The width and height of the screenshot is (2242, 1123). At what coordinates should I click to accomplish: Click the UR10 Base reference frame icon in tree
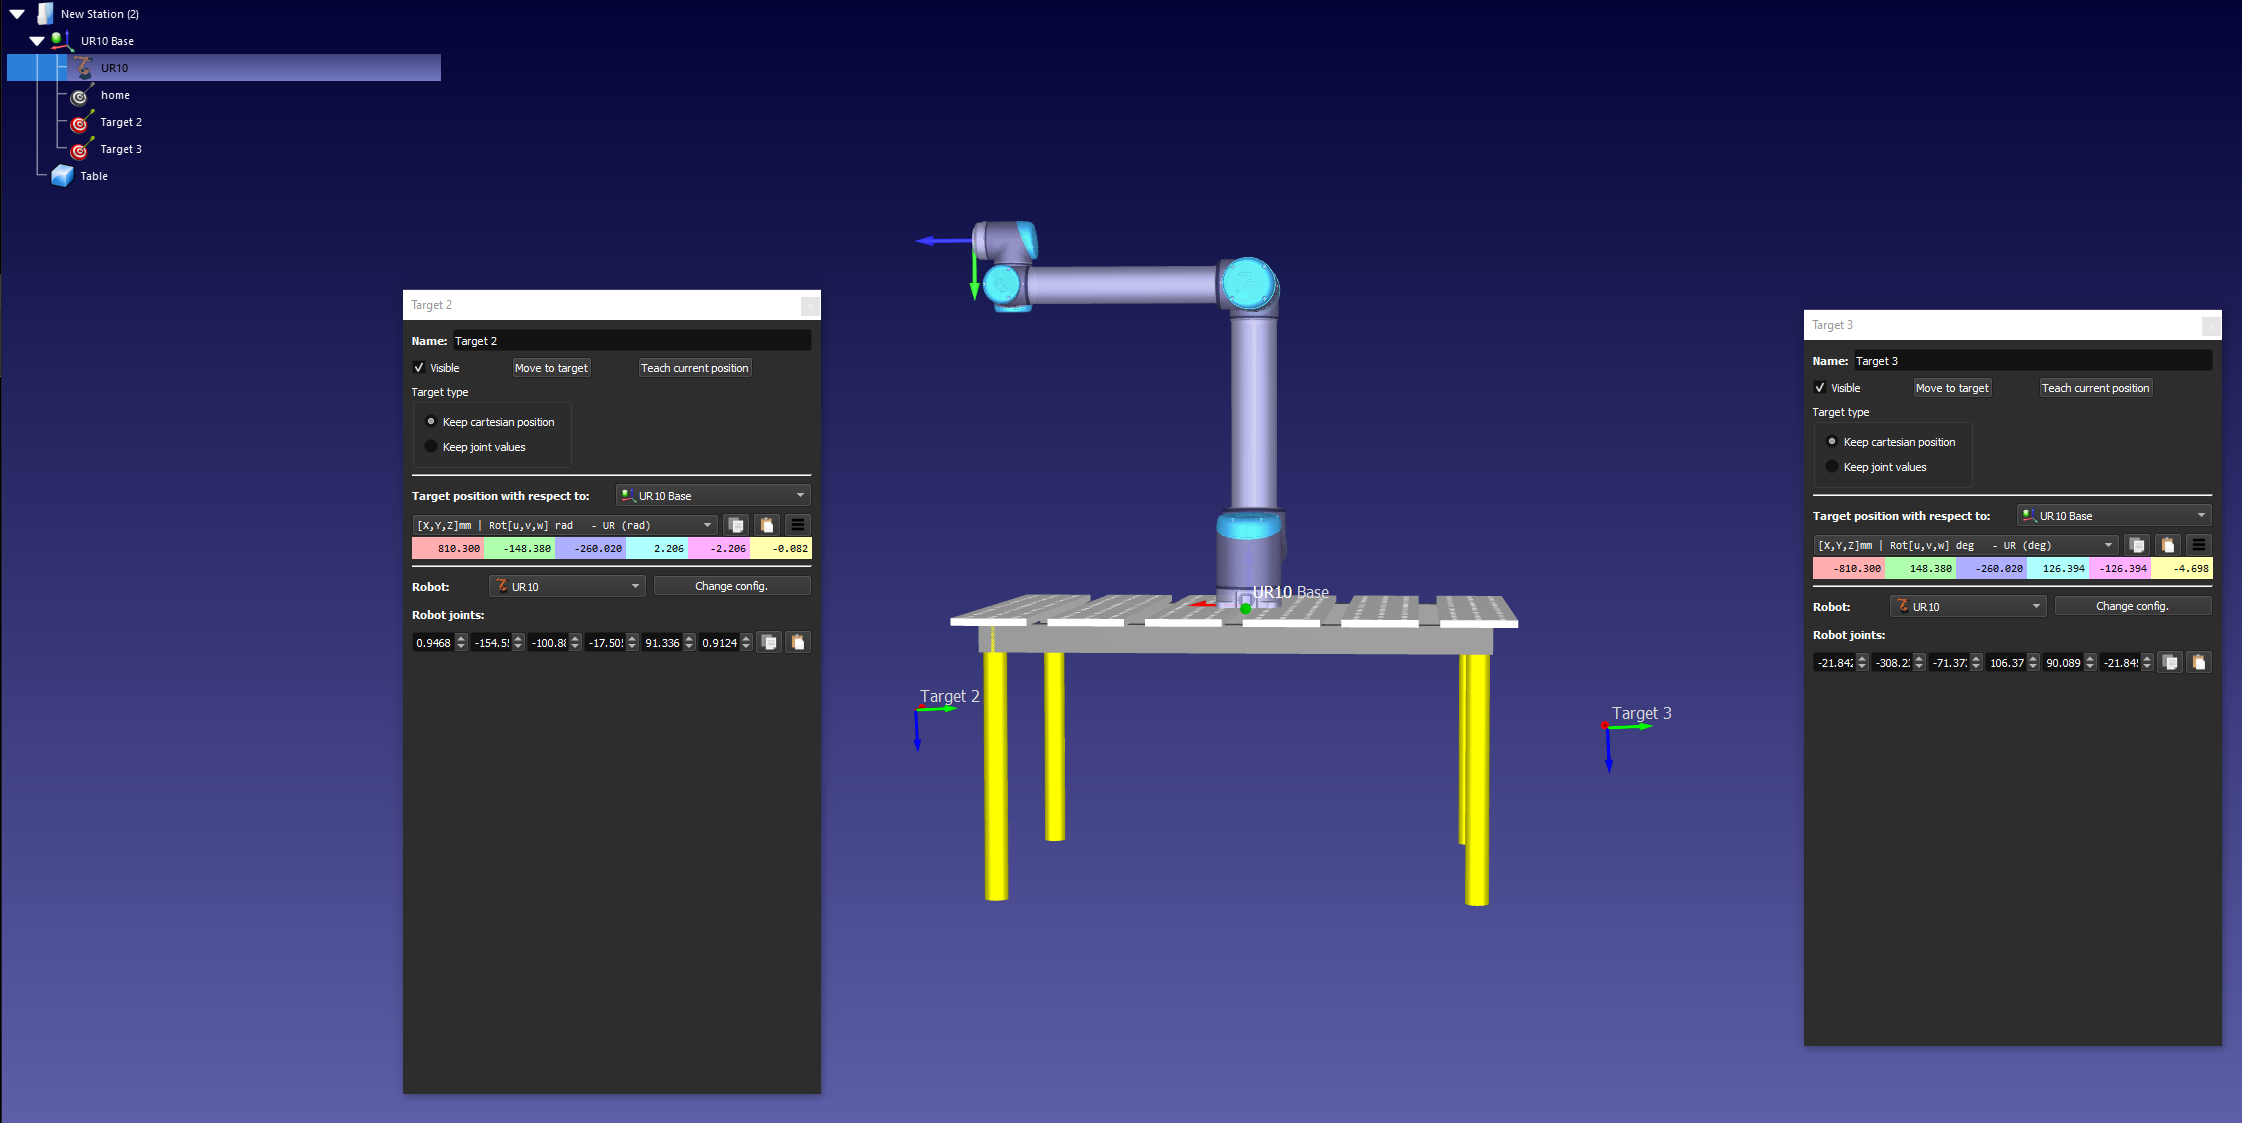(x=62, y=41)
